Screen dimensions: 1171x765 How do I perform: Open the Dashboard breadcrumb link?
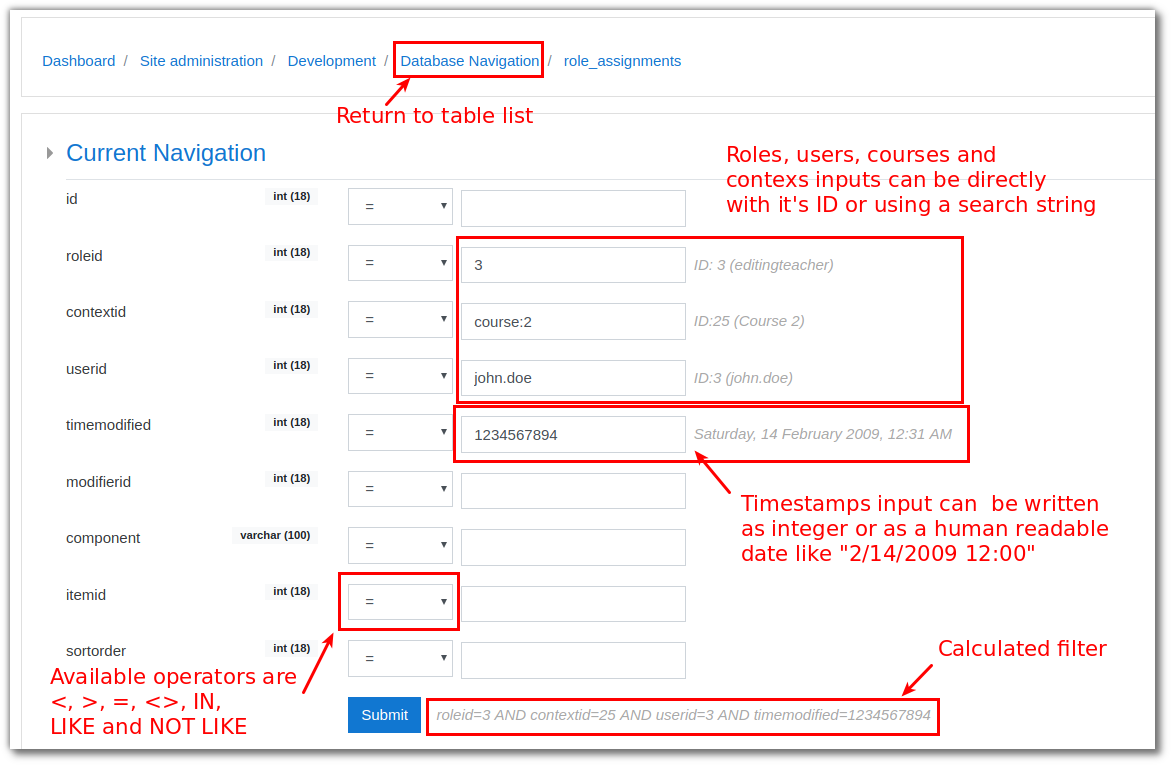pos(78,61)
